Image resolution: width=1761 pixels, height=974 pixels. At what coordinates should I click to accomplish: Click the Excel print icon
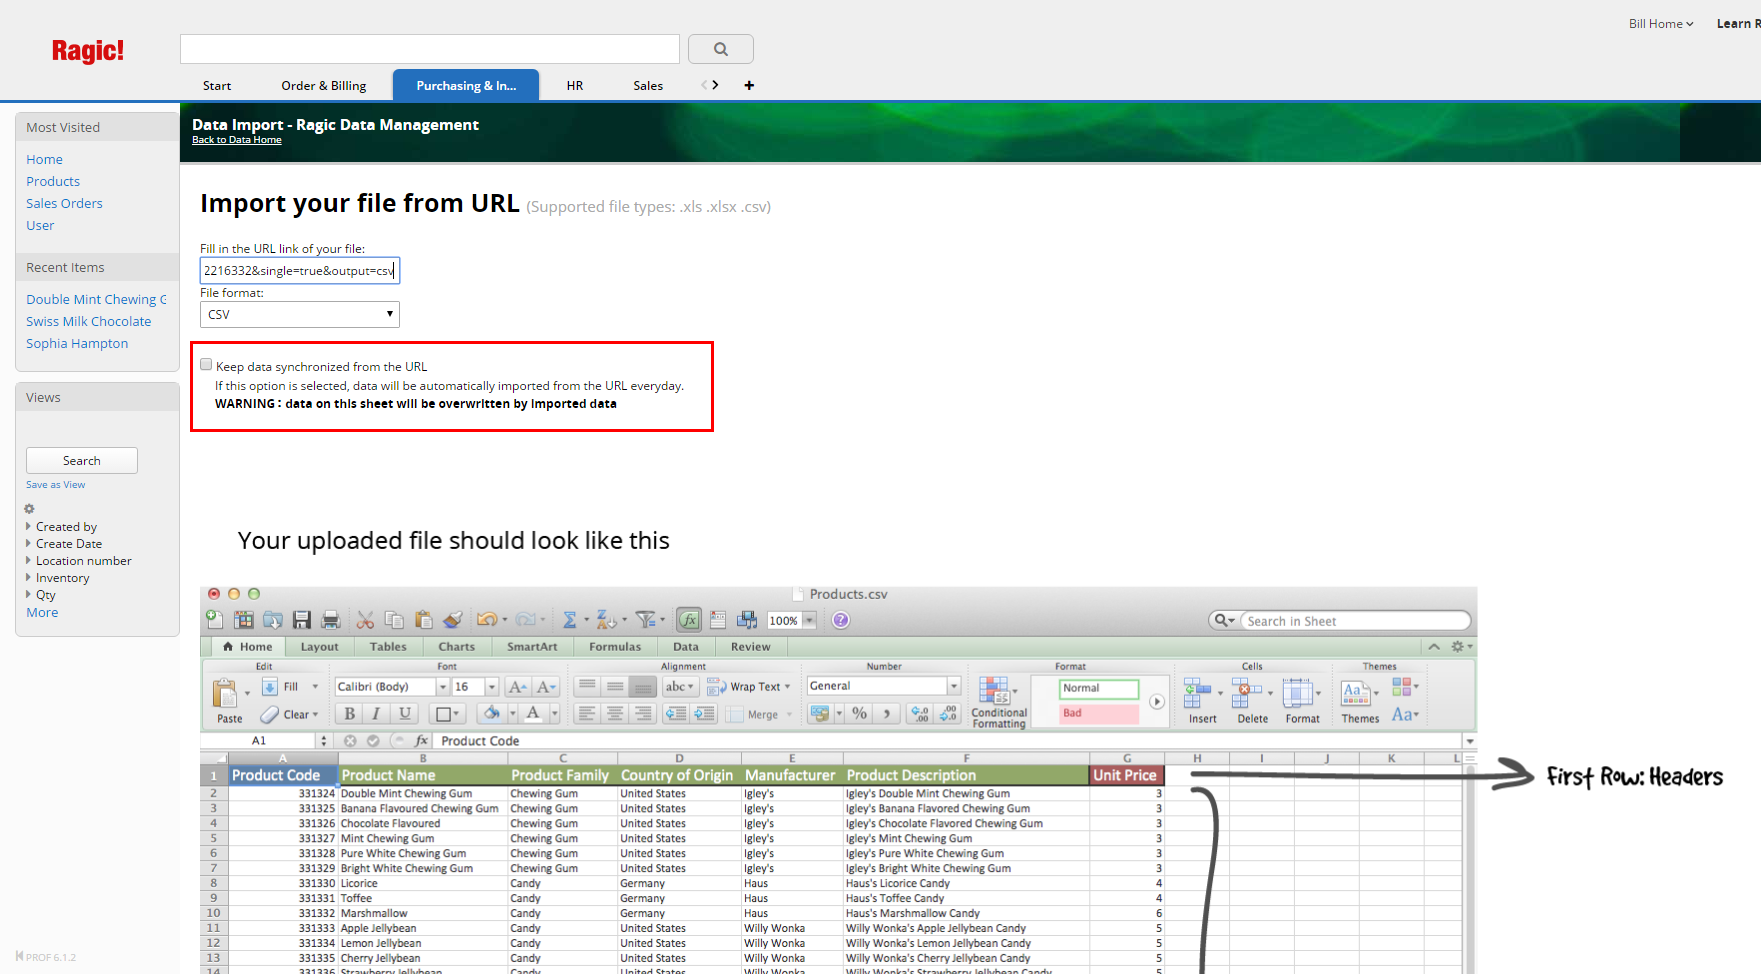[331, 620]
